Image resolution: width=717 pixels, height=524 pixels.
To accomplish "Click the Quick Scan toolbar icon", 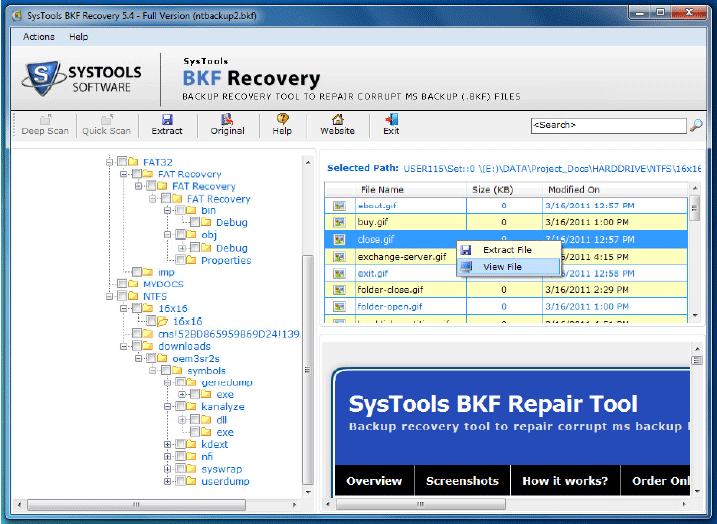I will coord(107,120).
